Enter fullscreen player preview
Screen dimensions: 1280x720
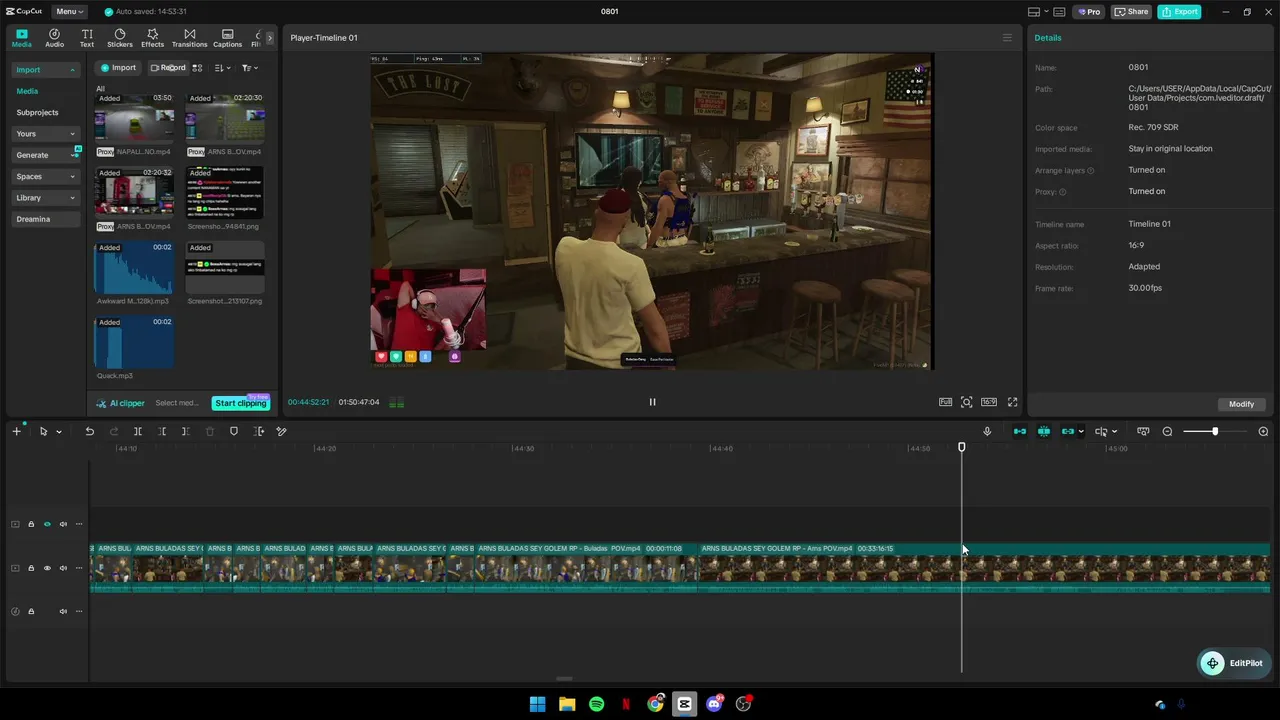point(1012,402)
